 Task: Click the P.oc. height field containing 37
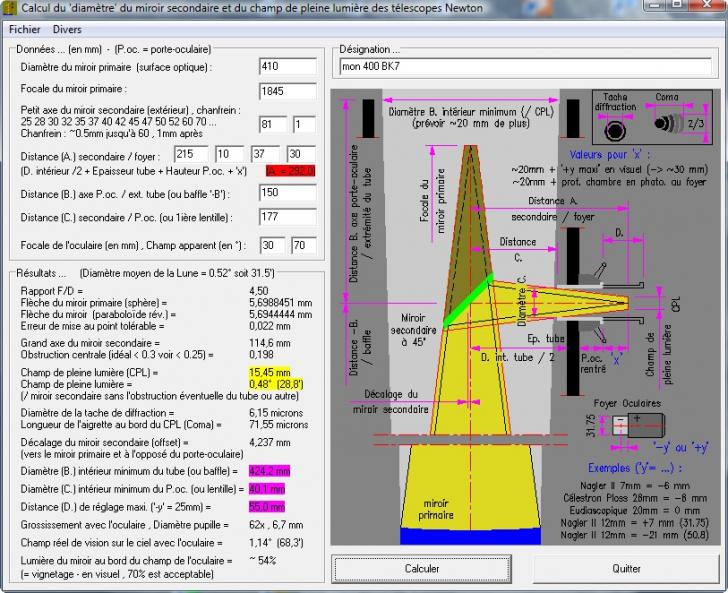point(266,154)
